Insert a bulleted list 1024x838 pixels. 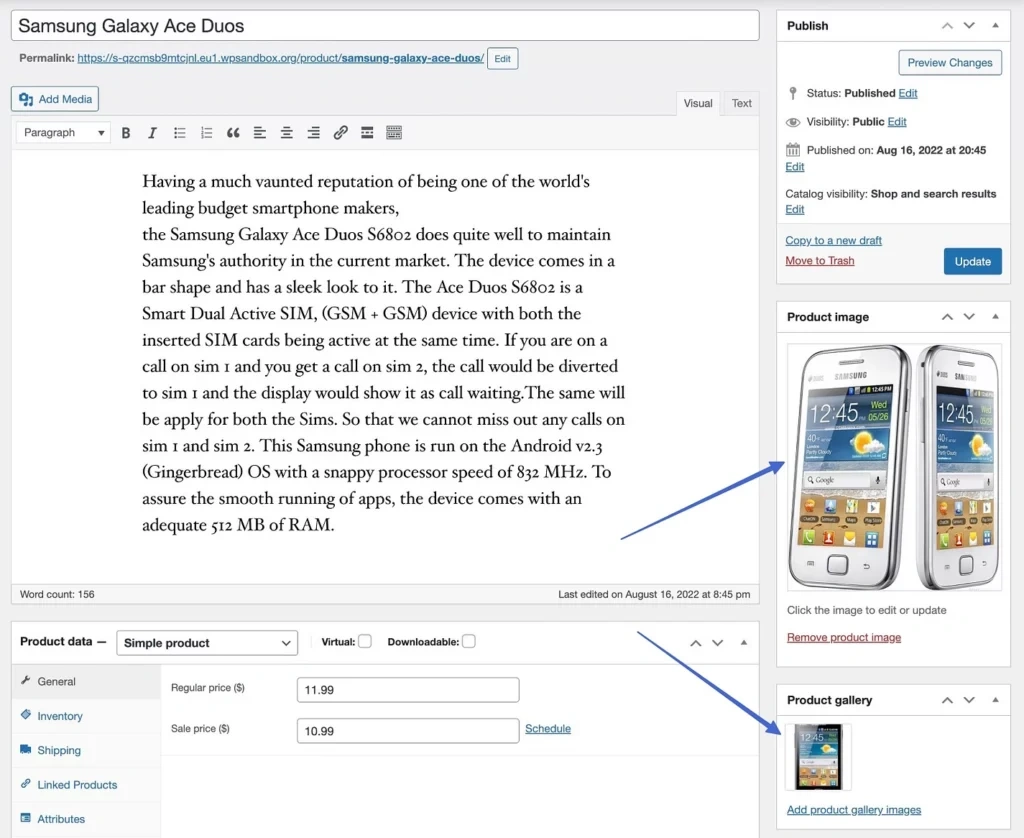point(180,133)
